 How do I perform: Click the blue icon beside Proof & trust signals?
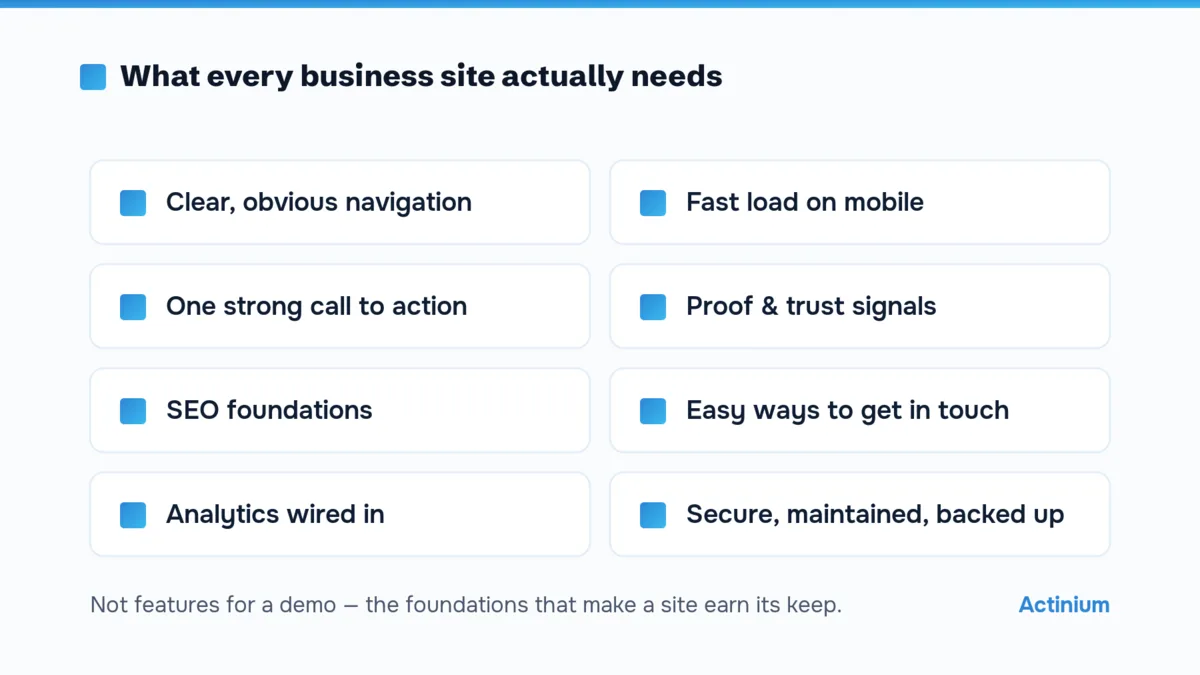click(653, 307)
